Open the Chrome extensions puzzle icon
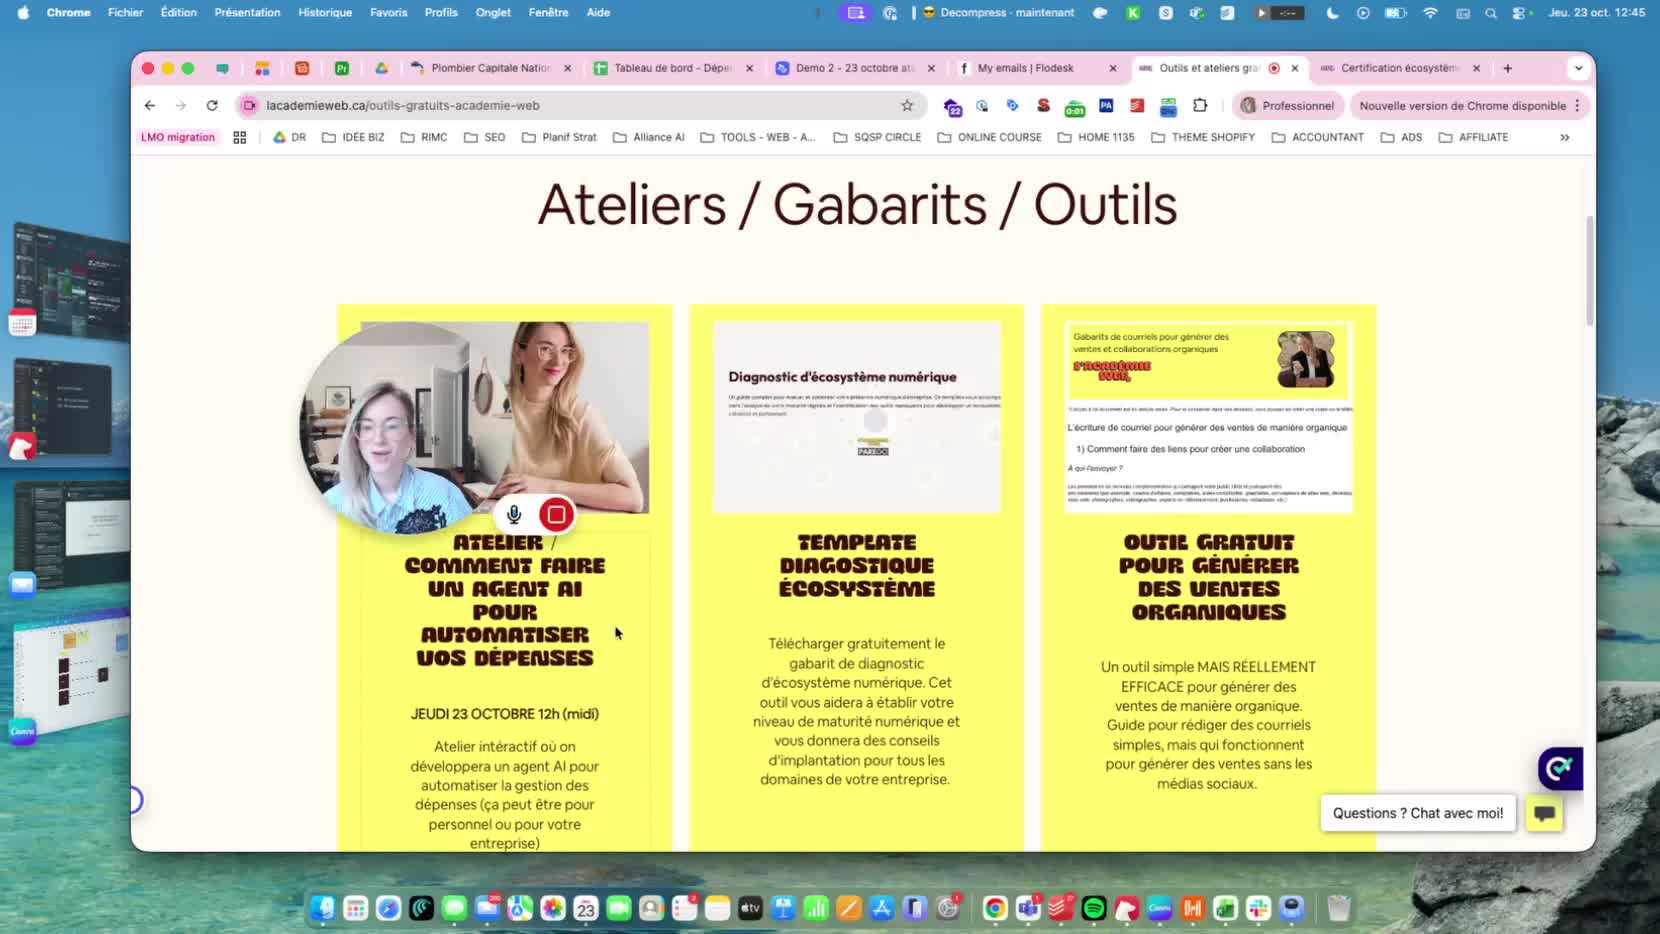This screenshot has width=1660, height=934. 1200,105
